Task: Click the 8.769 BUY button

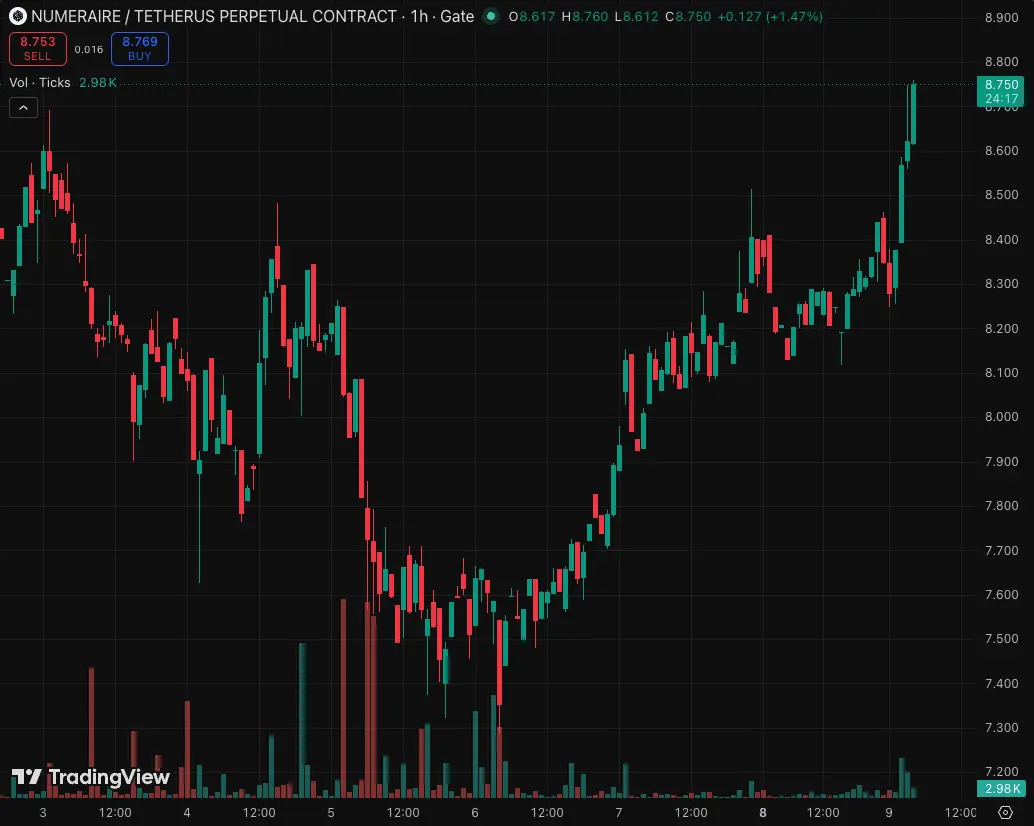Action: tap(140, 49)
